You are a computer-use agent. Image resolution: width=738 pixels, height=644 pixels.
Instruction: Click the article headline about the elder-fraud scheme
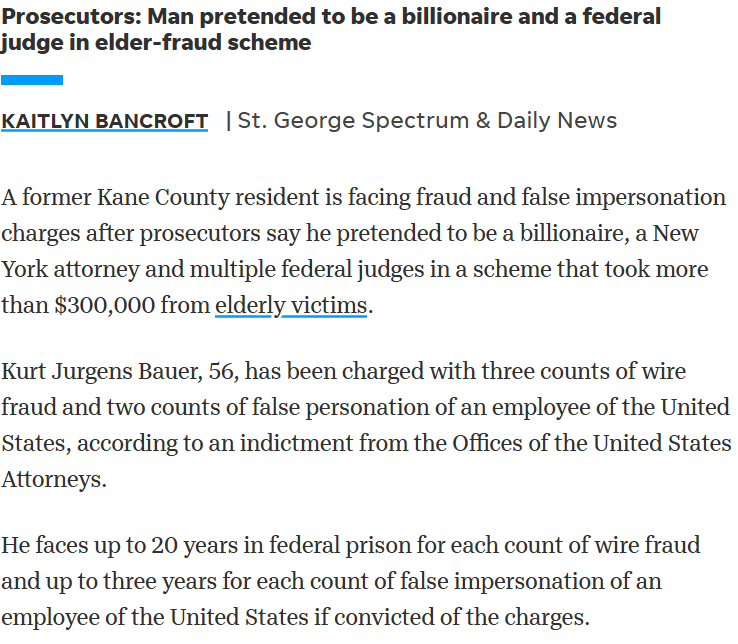(x=331, y=29)
